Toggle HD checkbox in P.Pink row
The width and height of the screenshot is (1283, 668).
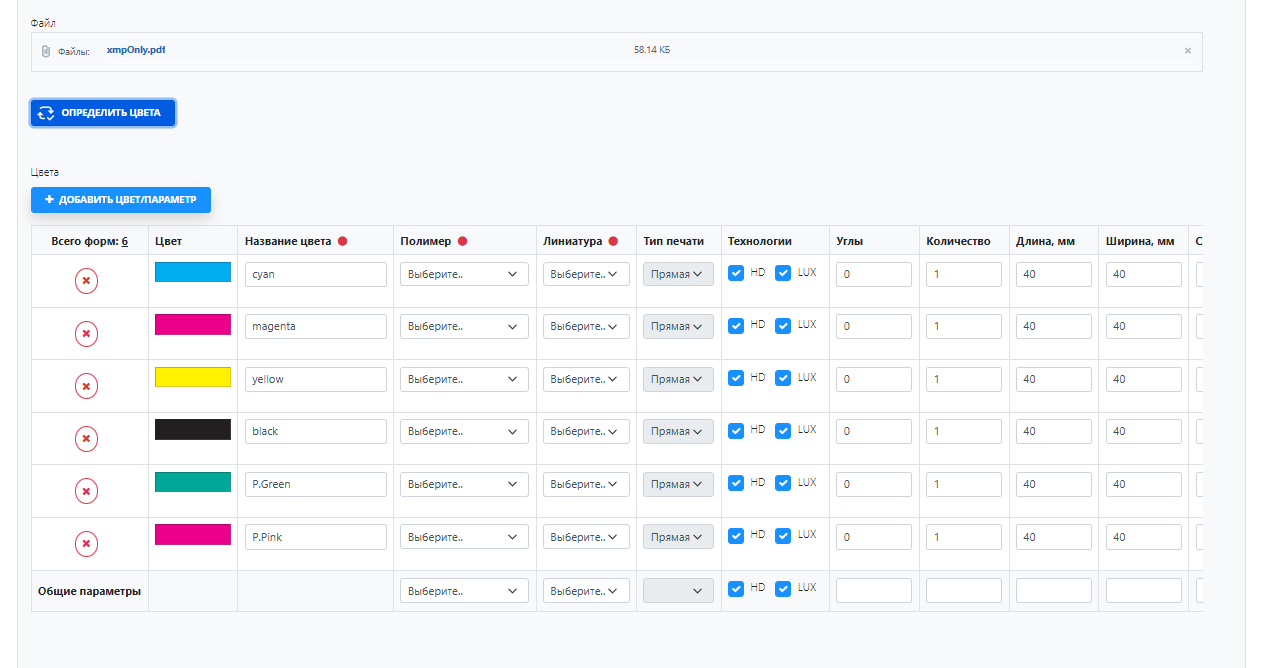pyautogui.click(x=736, y=536)
